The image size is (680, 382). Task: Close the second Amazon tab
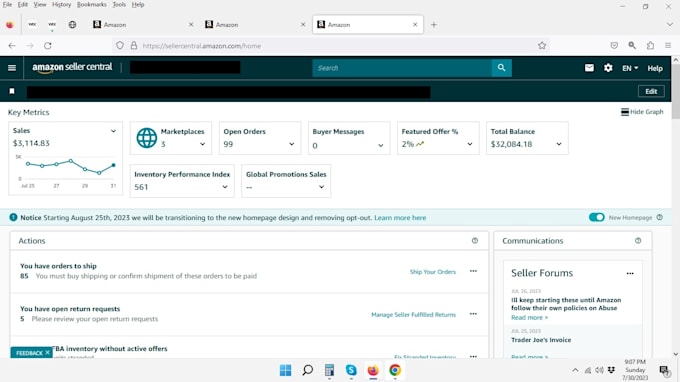coord(303,25)
